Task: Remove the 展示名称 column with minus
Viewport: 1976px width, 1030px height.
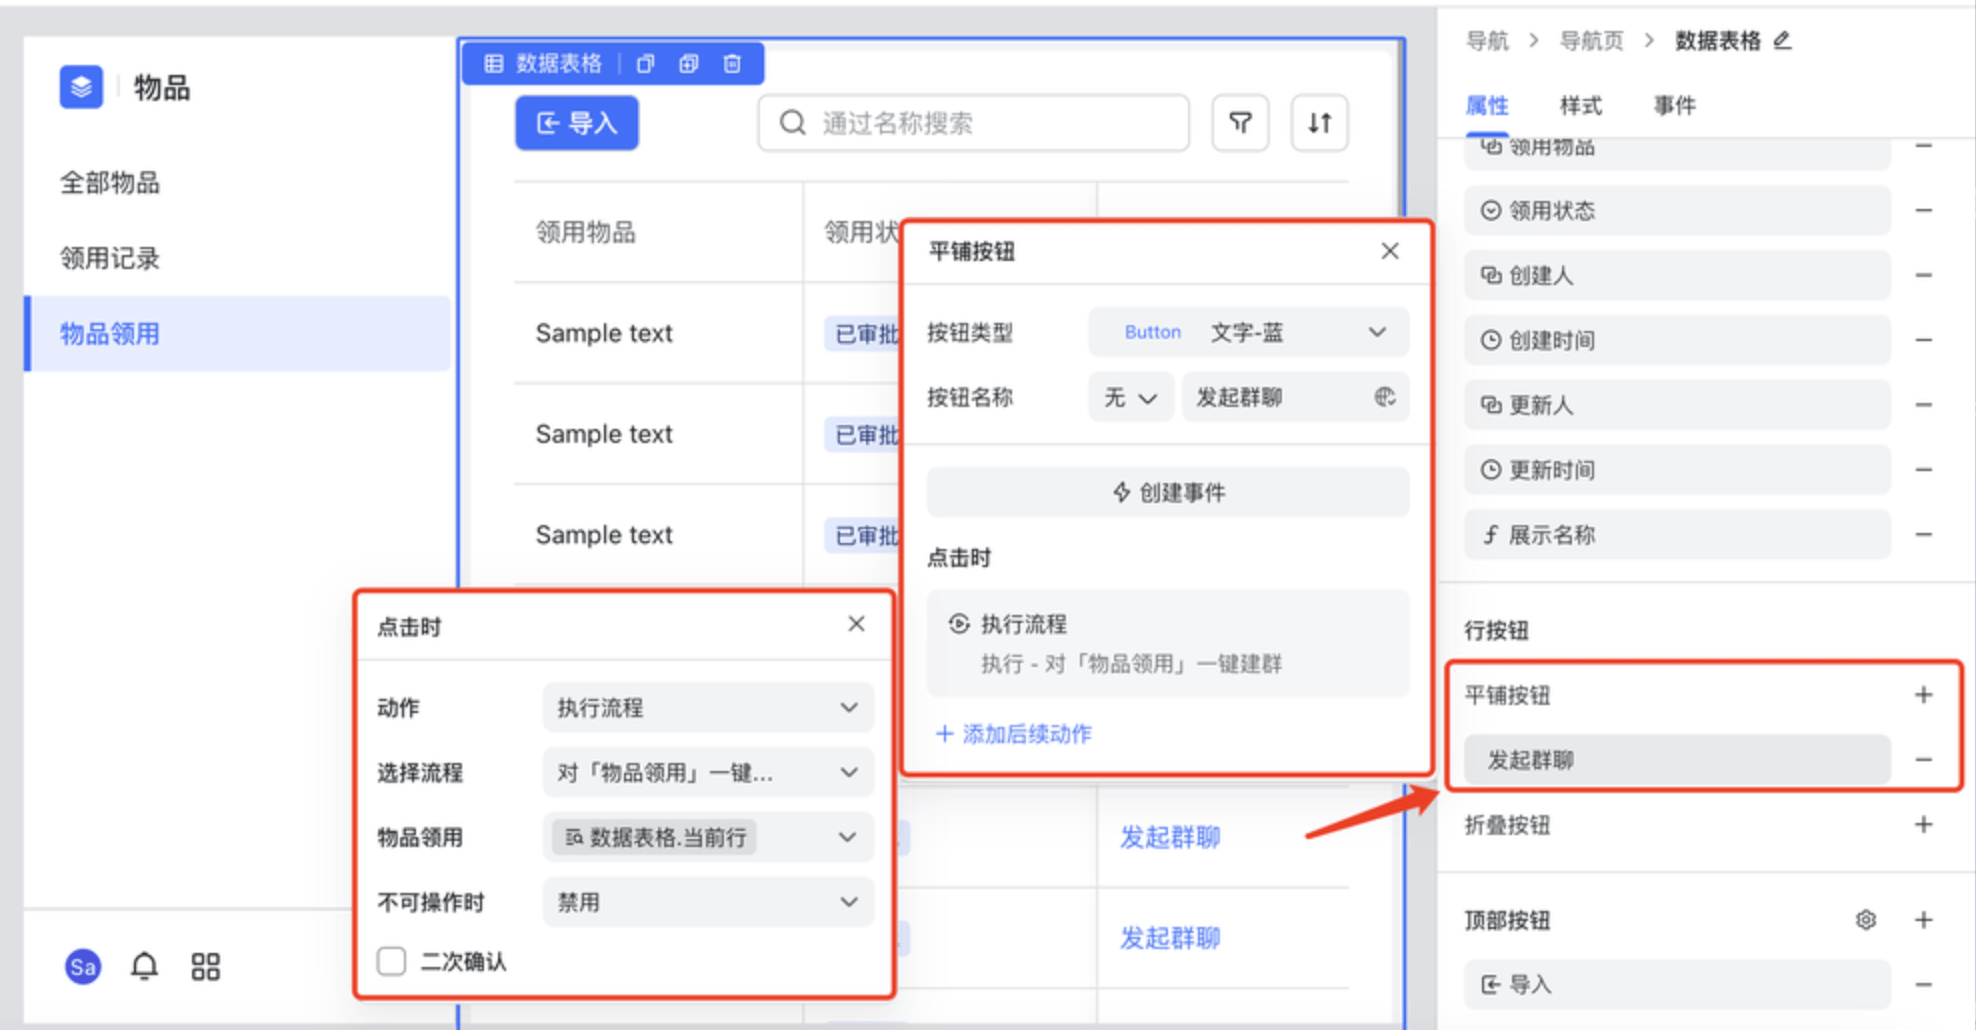Action: [1923, 535]
